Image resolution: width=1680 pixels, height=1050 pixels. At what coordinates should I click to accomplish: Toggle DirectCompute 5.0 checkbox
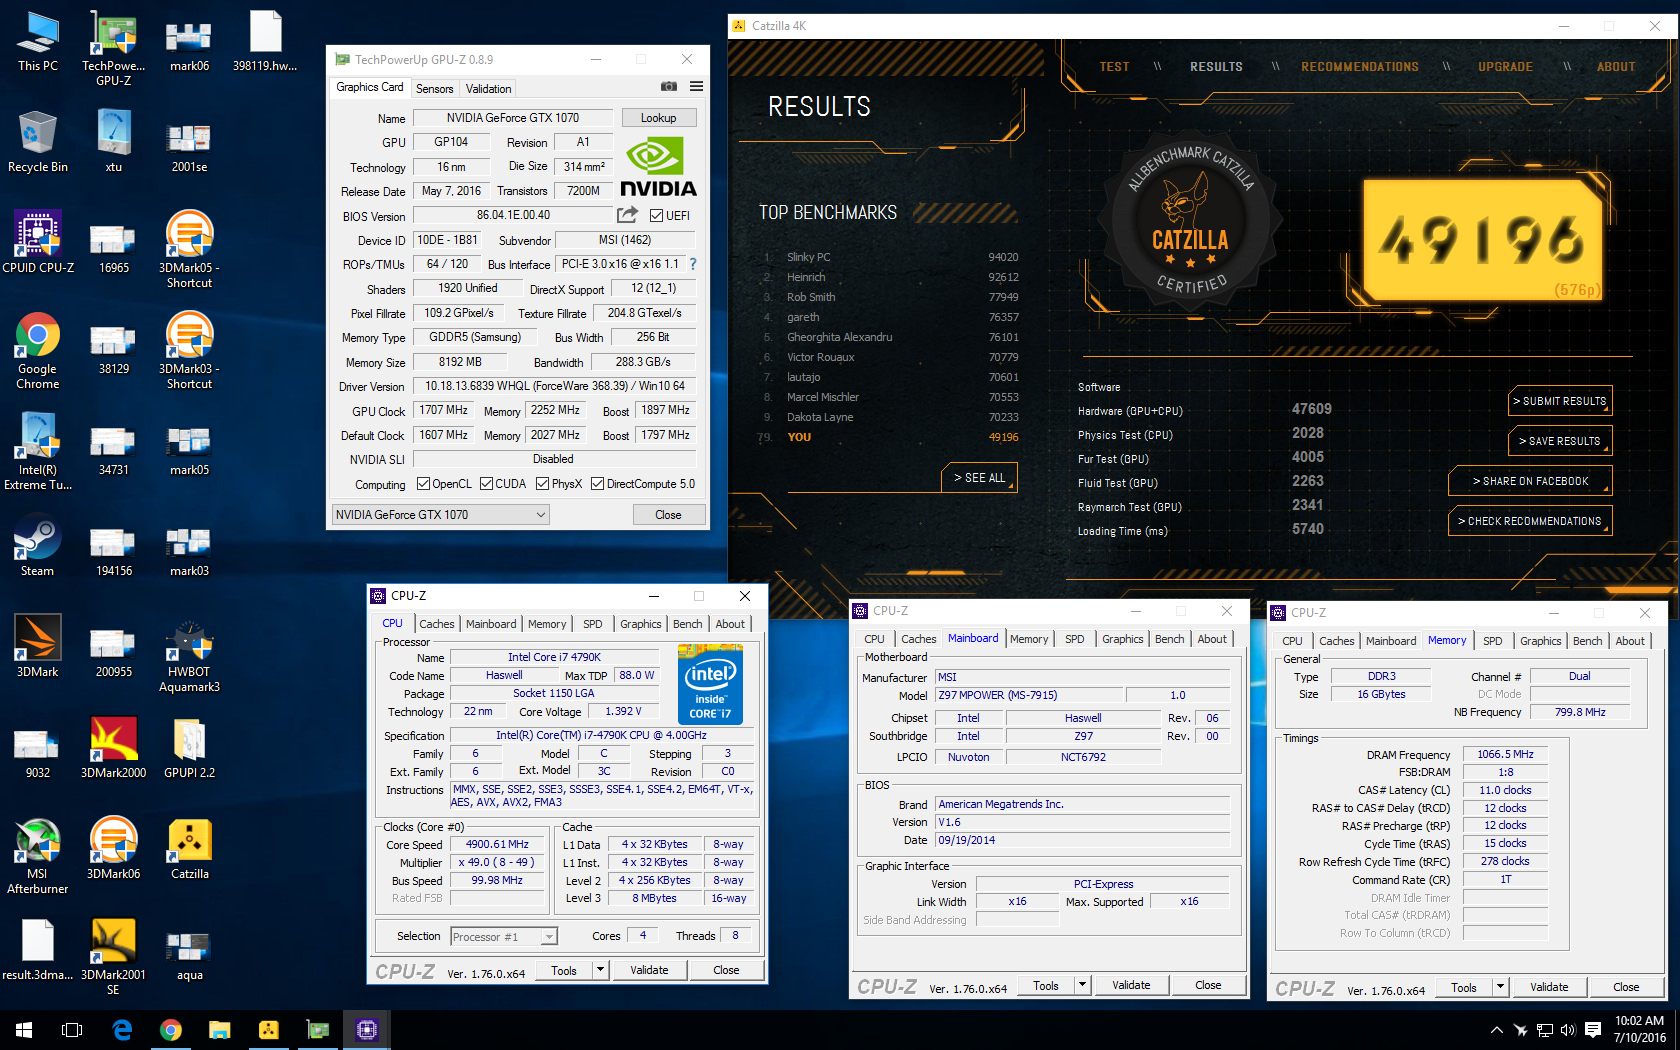[597, 484]
